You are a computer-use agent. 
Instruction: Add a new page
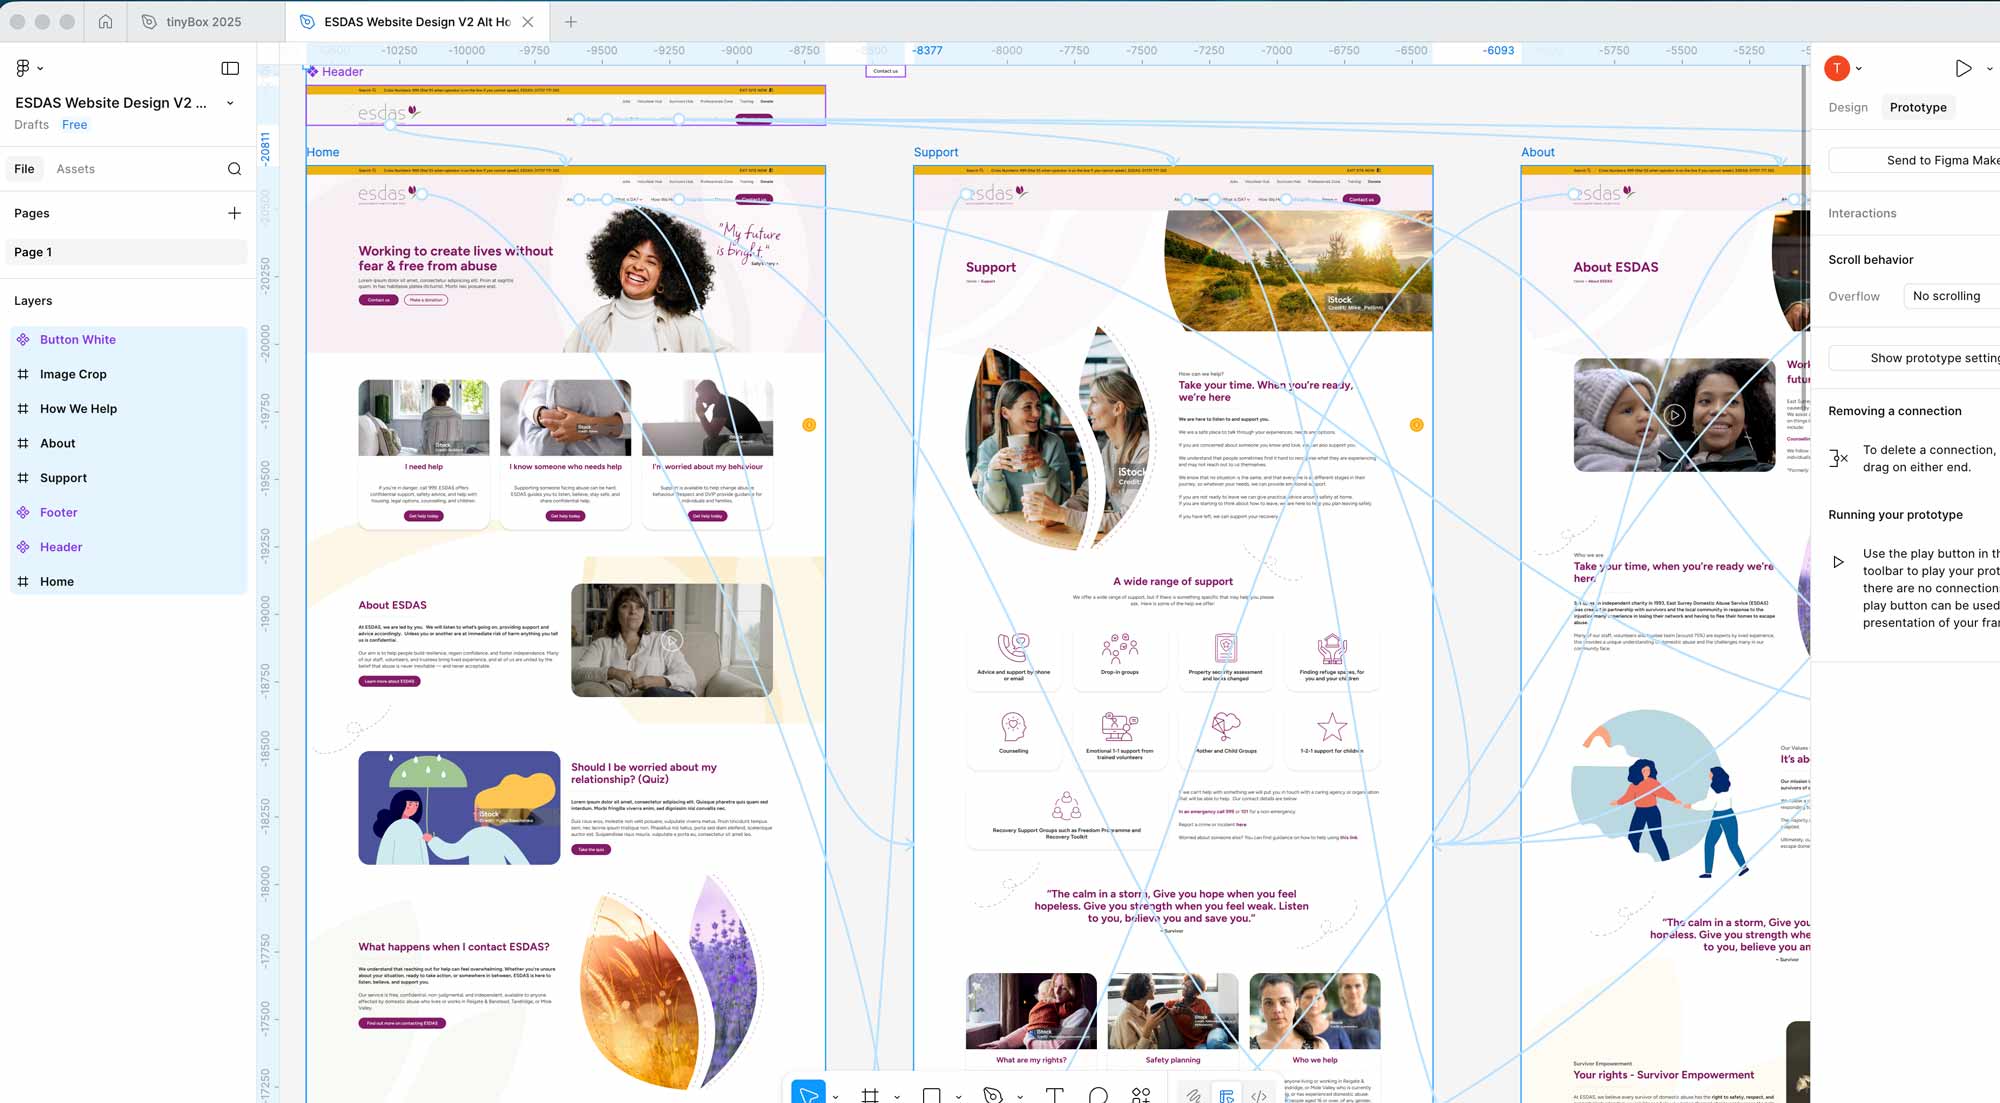coord(234,213)
